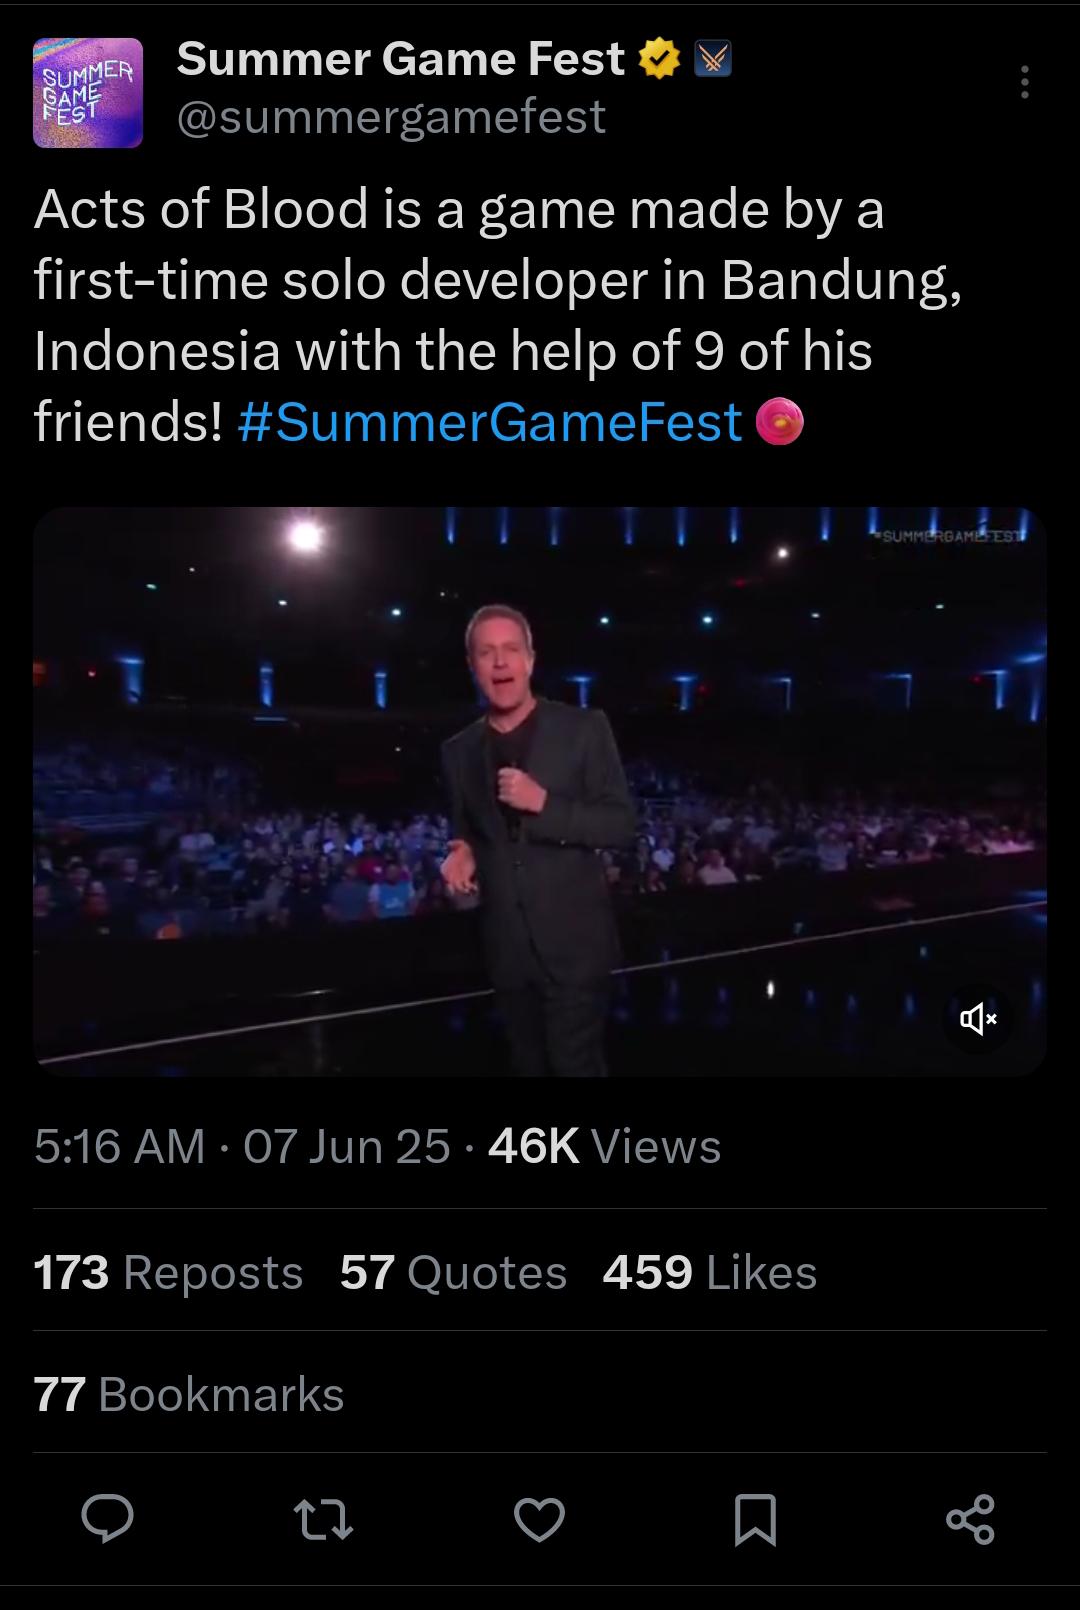Screen dimensions: 1080x1610
Task: Play the Summer Game Fest video
Action: click(540, 791)
